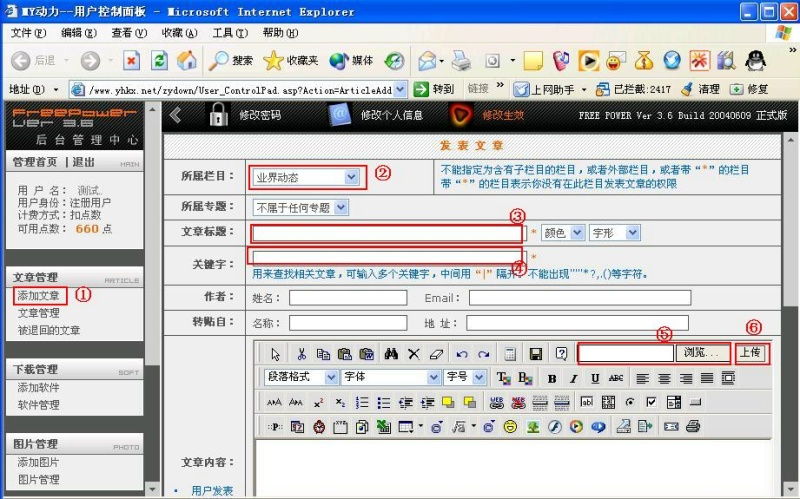800x499 pixels.
Task: Expand the 所属专题 dropdown
Action: tap(300, 208)
